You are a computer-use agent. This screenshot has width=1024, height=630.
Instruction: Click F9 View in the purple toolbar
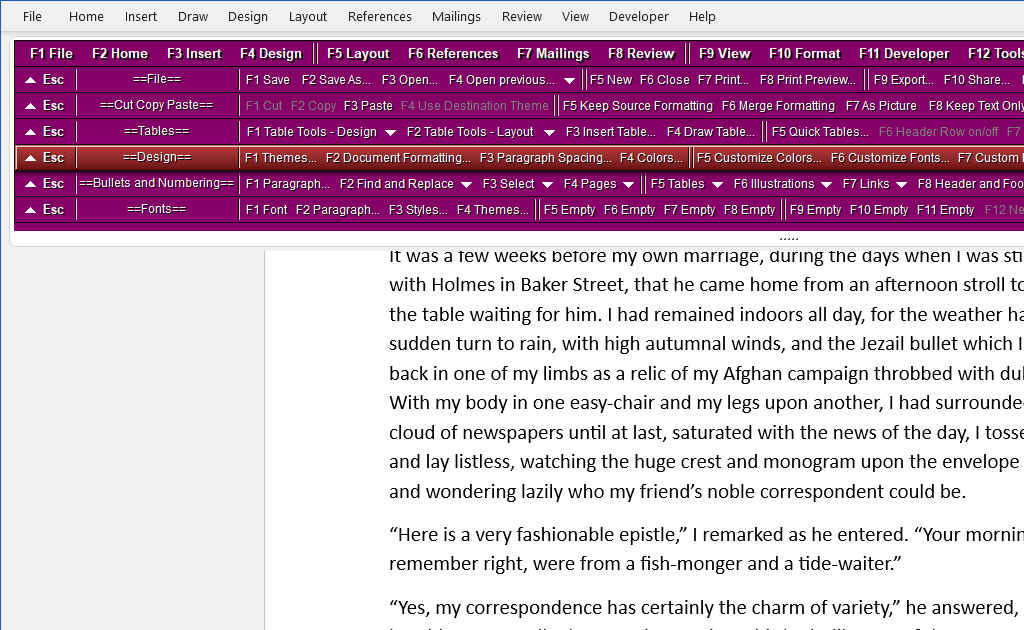(x=724, y=54)
